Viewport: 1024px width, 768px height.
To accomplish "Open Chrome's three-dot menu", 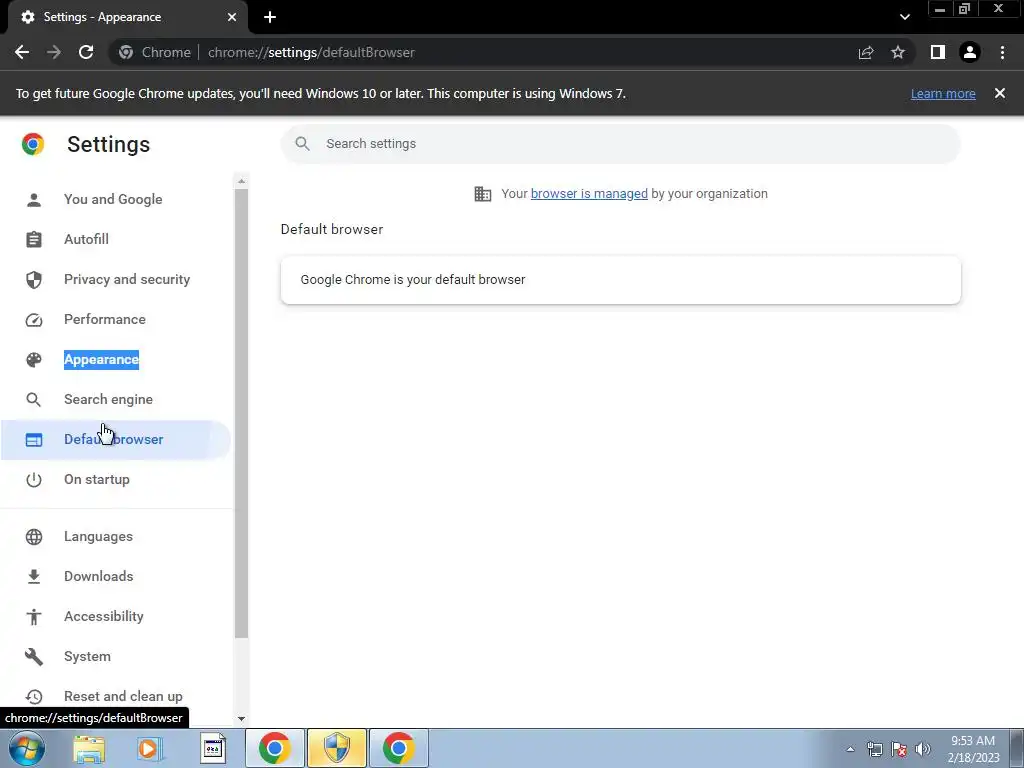I will tap(1002, 52).
